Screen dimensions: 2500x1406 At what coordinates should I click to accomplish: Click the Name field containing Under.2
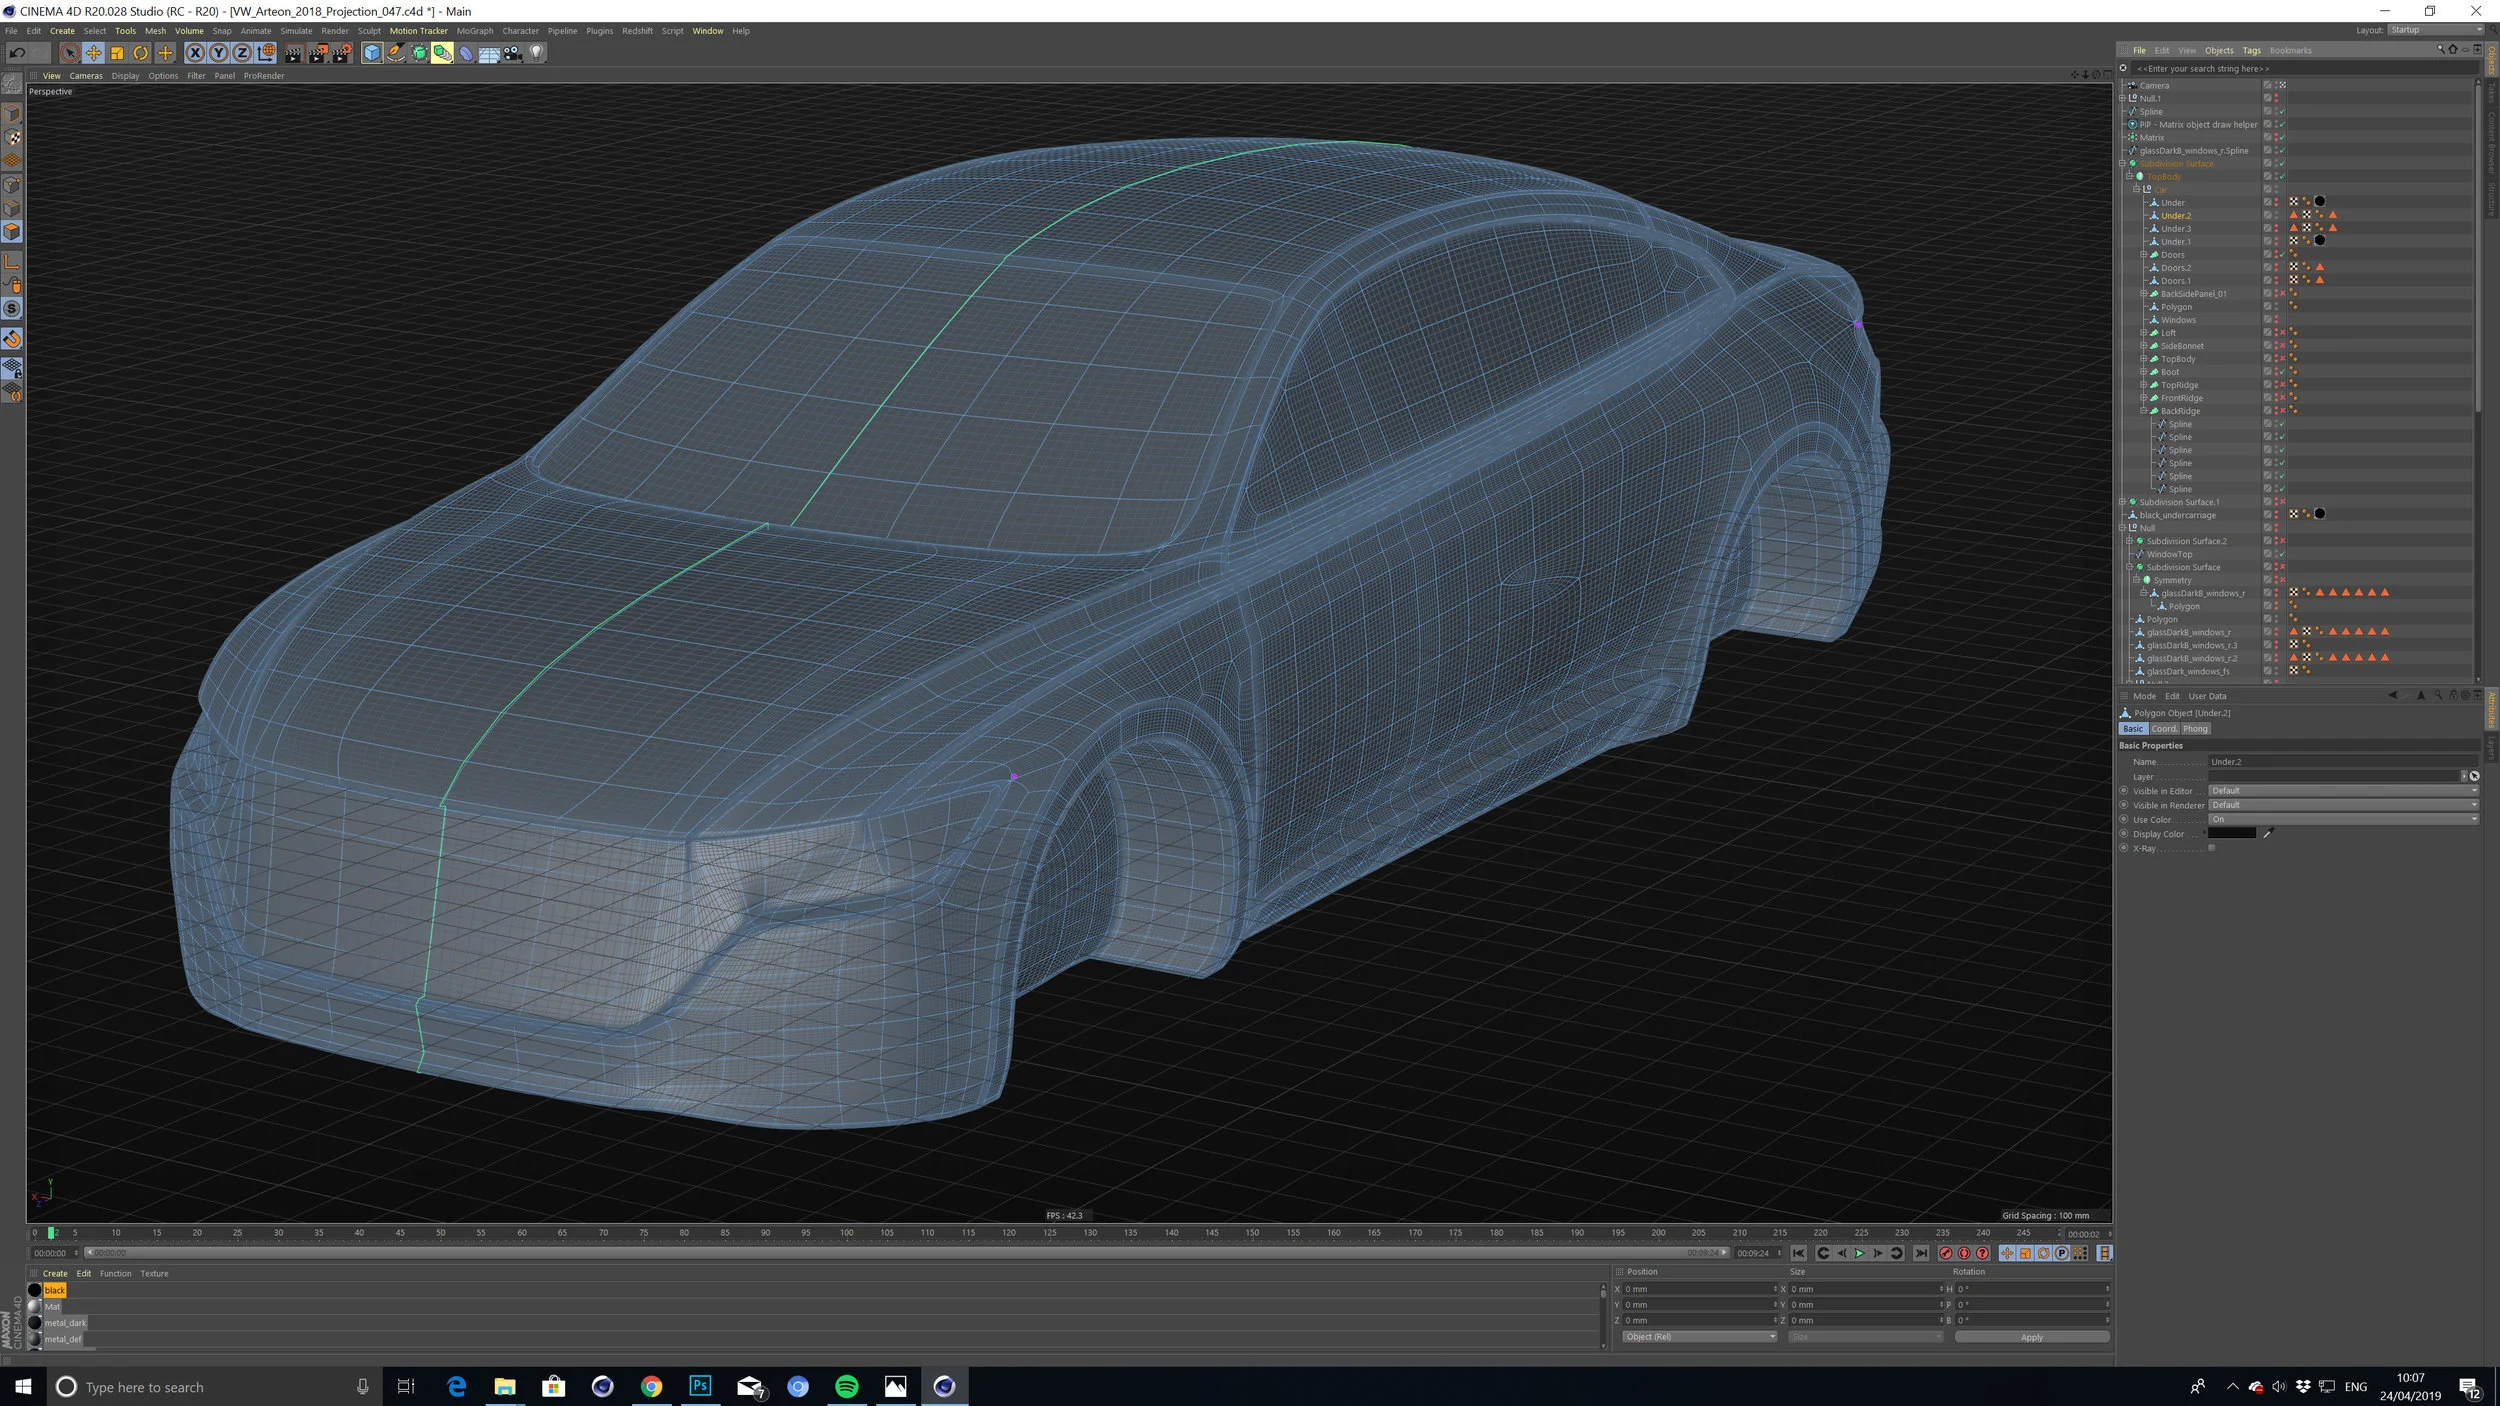click(2343, 762)
